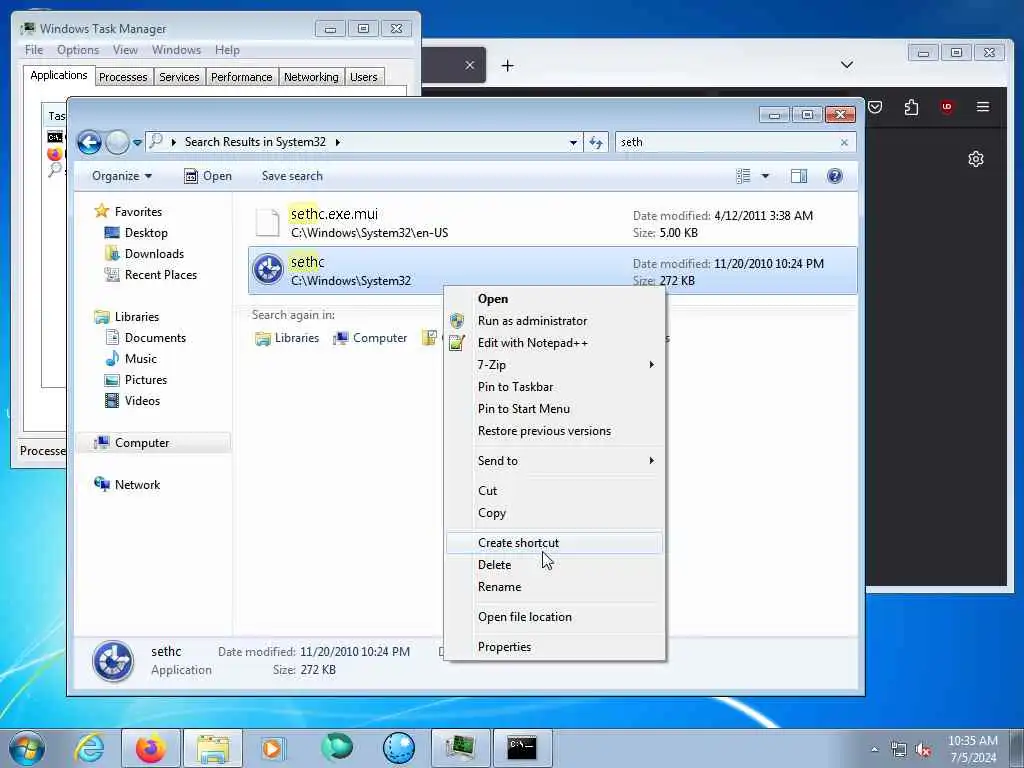Open Task Manager Windows menu
This screenshot has width=1024, height=768.
tap(176, 50)
